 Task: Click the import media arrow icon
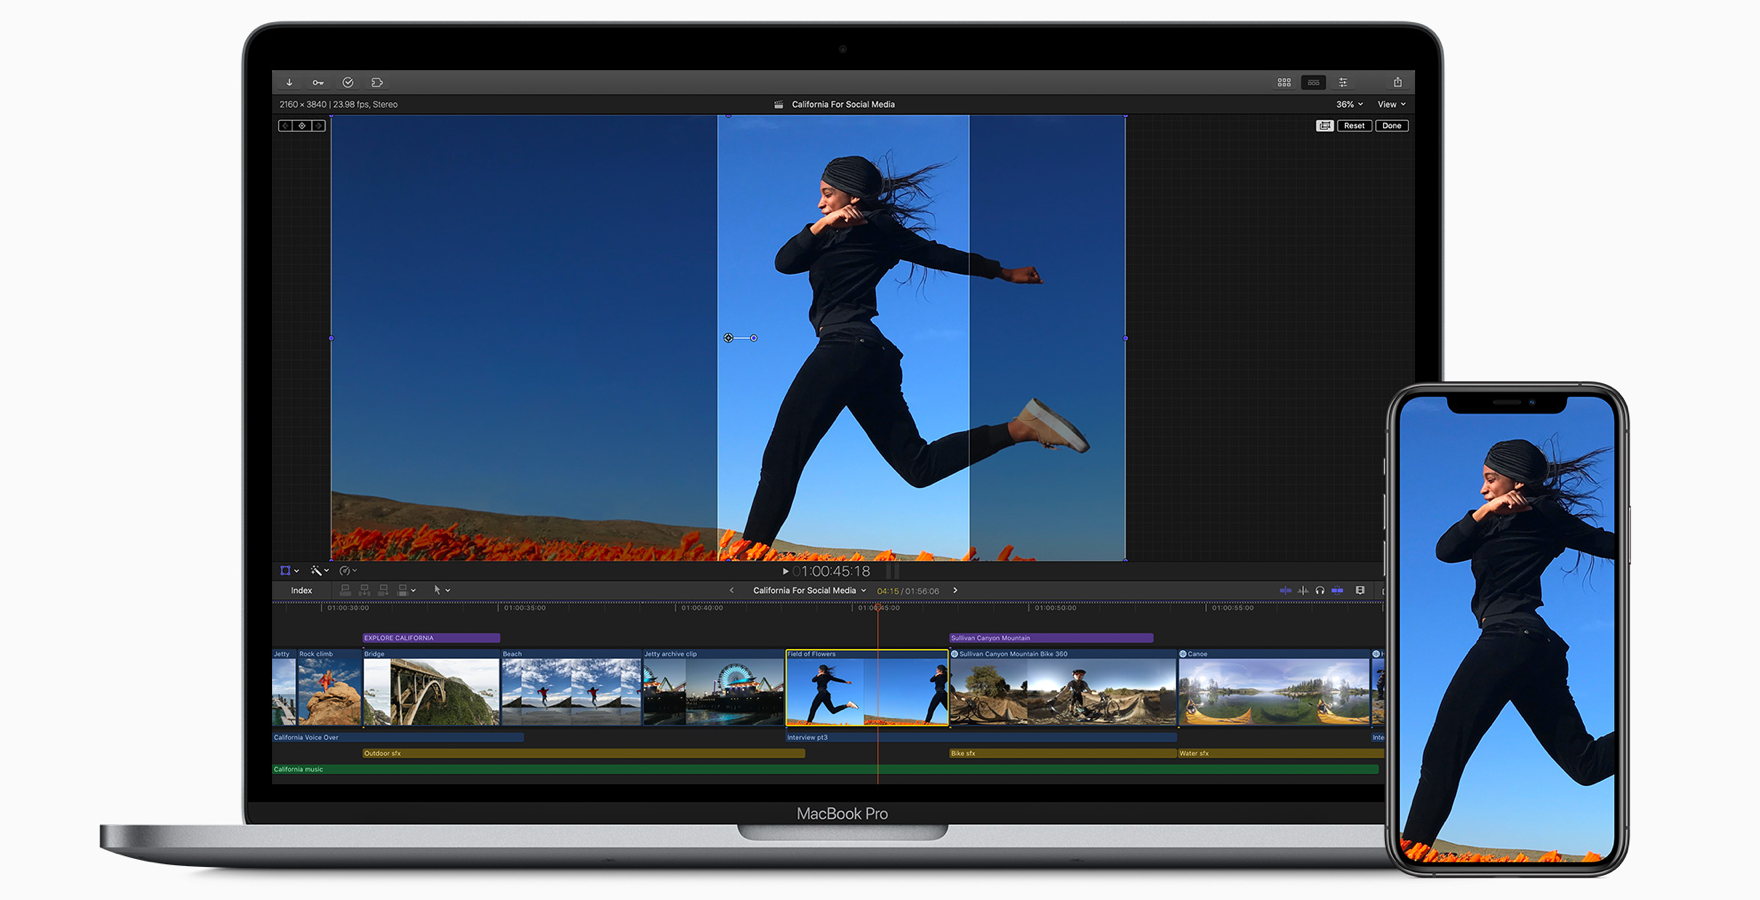pyautogui.click(x=289, y=83)
